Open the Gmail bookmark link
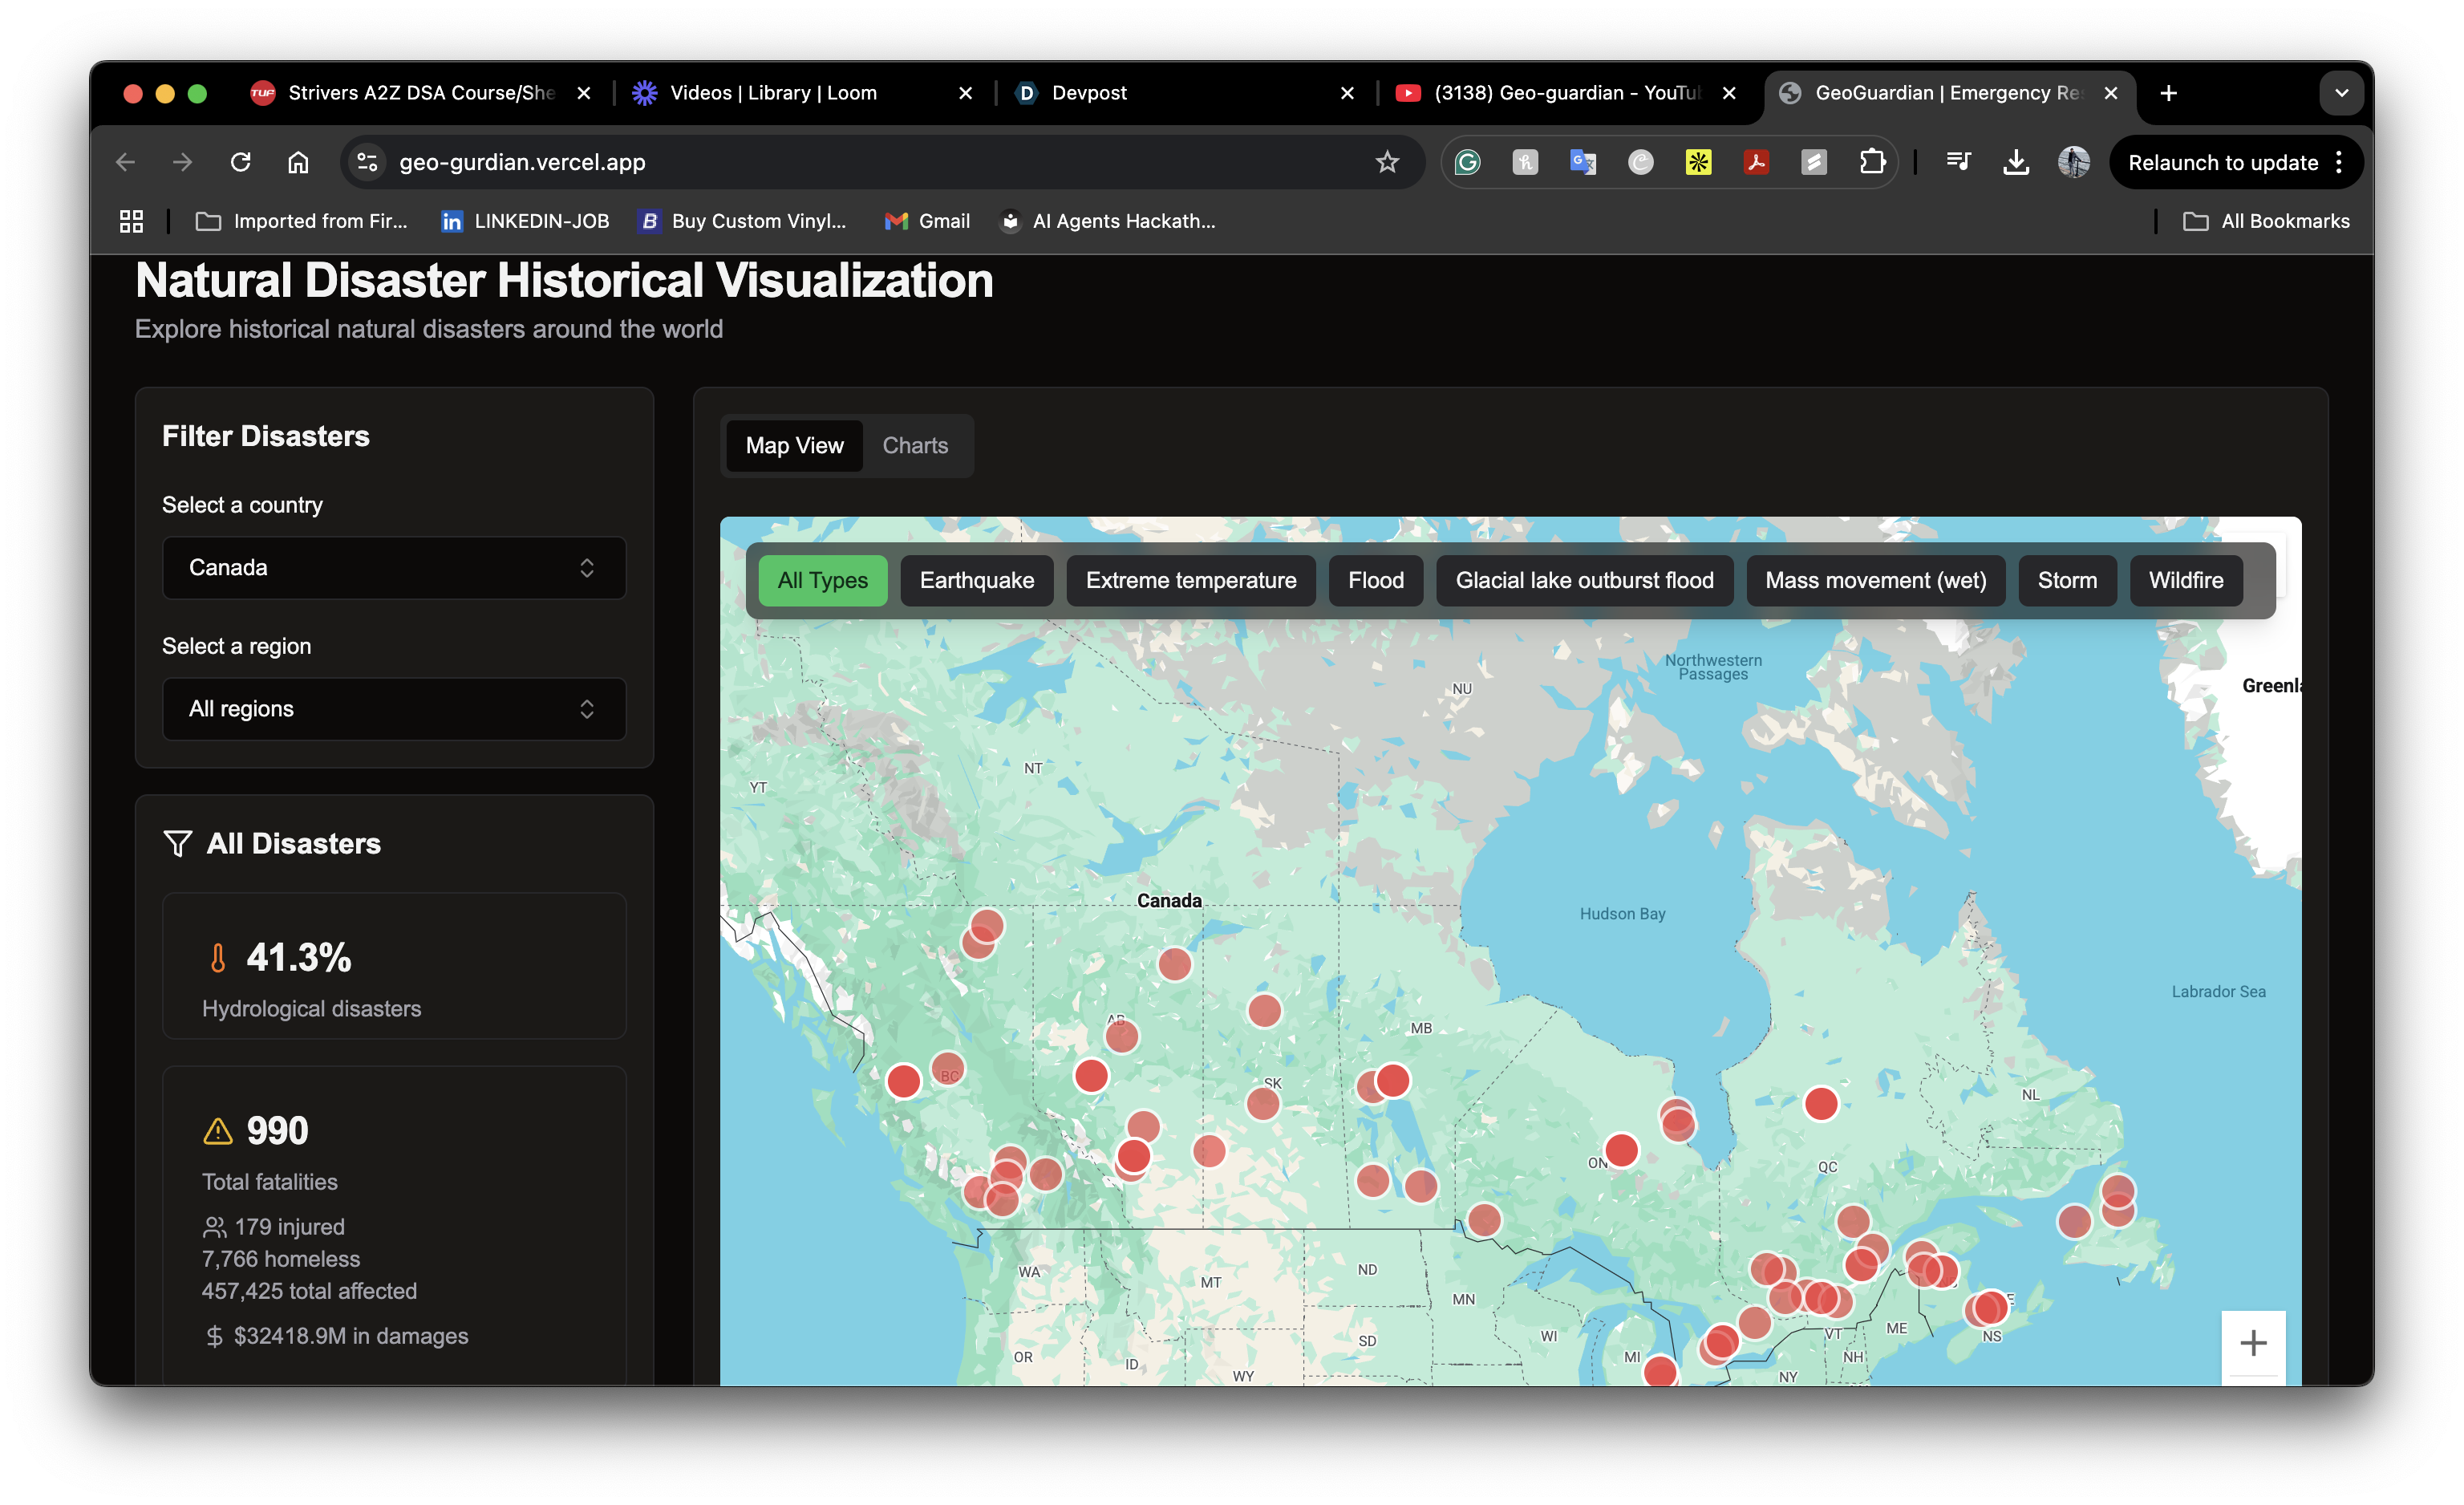The width and height of the screenshot is (2464, 1505). [x=927, y=221]
